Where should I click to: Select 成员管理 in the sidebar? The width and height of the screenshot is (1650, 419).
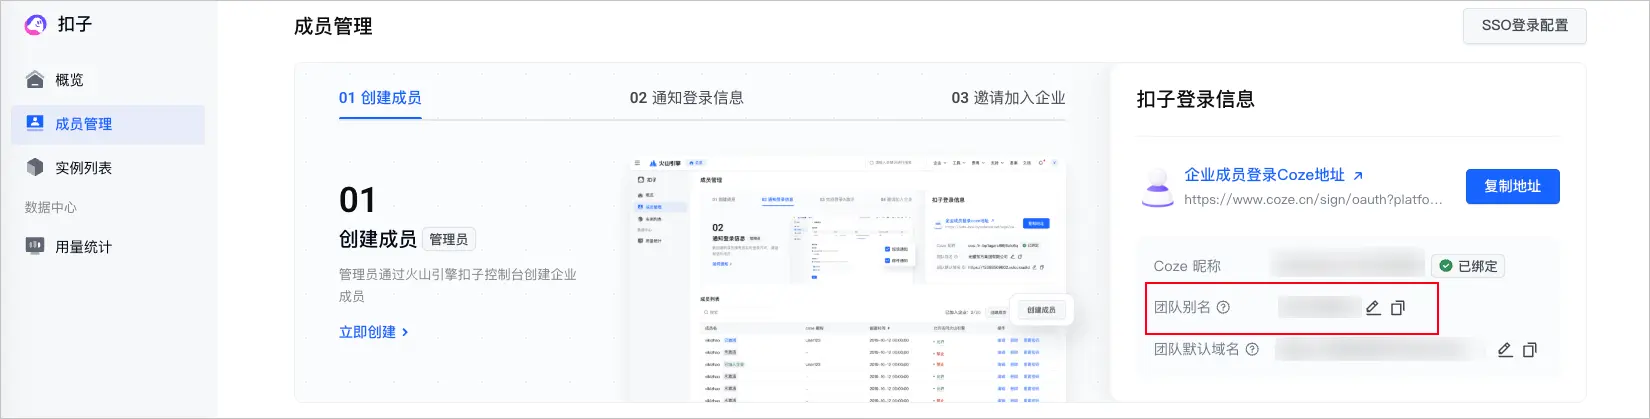(108, 124)
